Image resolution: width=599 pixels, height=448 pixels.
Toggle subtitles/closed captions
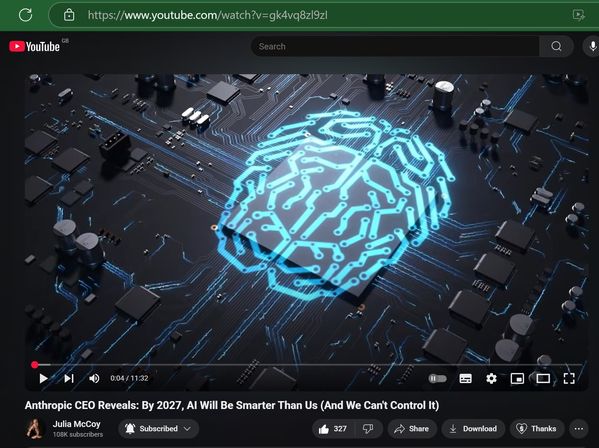pos(465,378)
